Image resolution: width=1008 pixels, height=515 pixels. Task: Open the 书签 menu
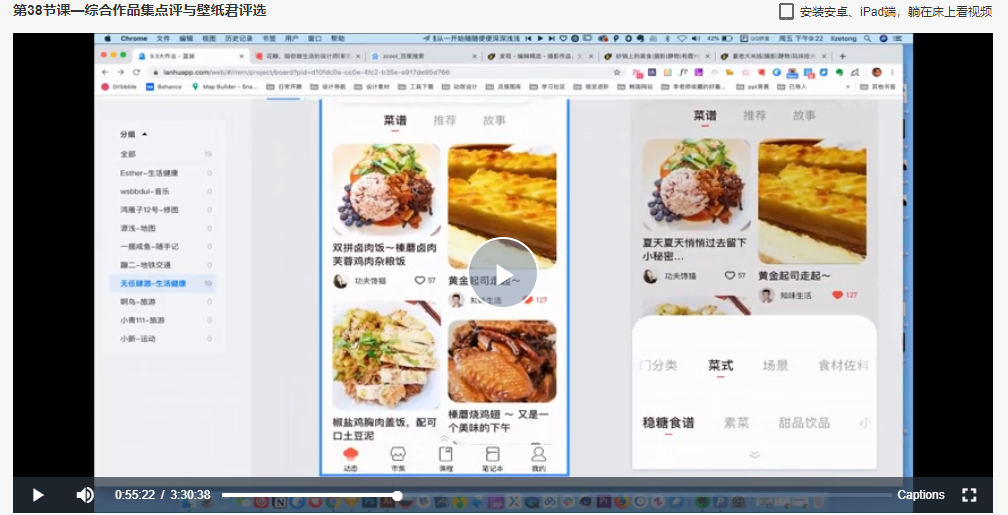pyautogui.click(x=269, y=39)
